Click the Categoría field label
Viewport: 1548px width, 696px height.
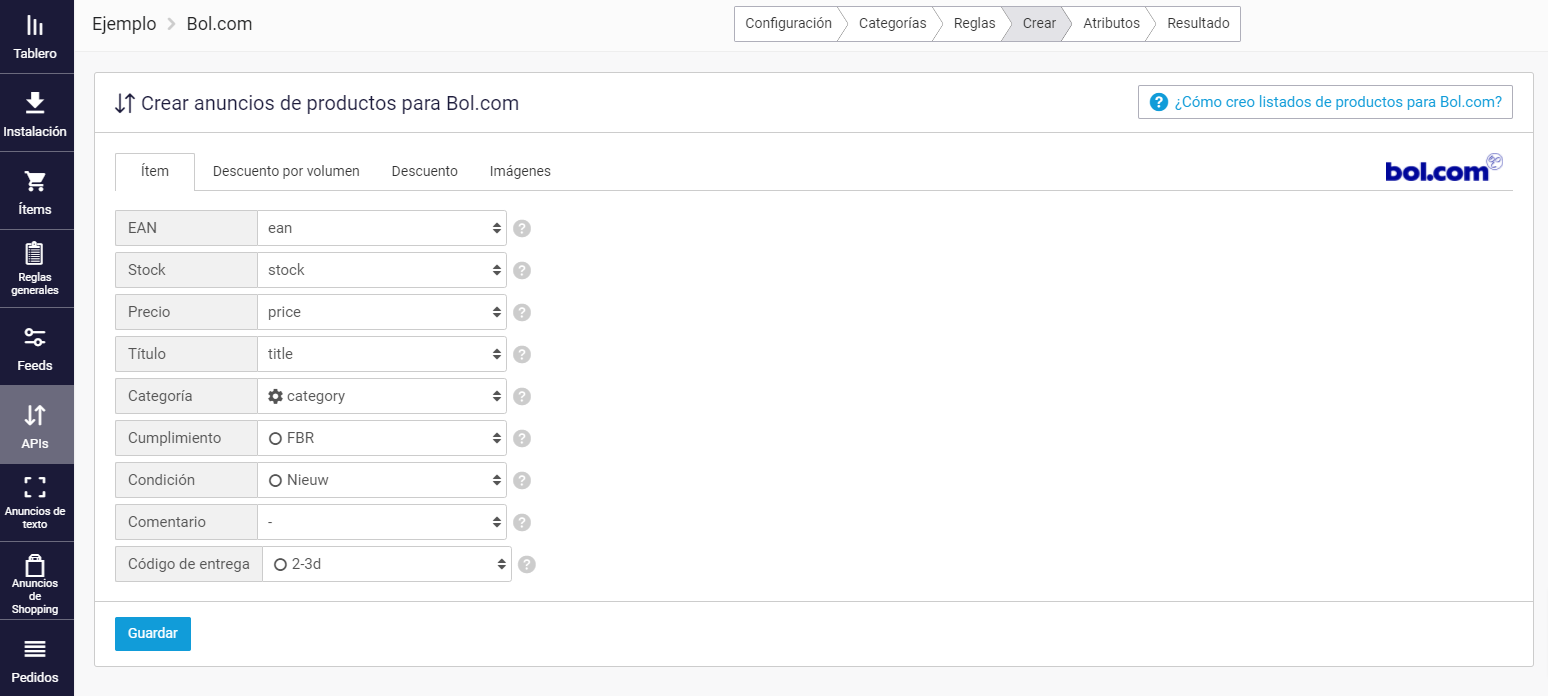click(186, 396)
